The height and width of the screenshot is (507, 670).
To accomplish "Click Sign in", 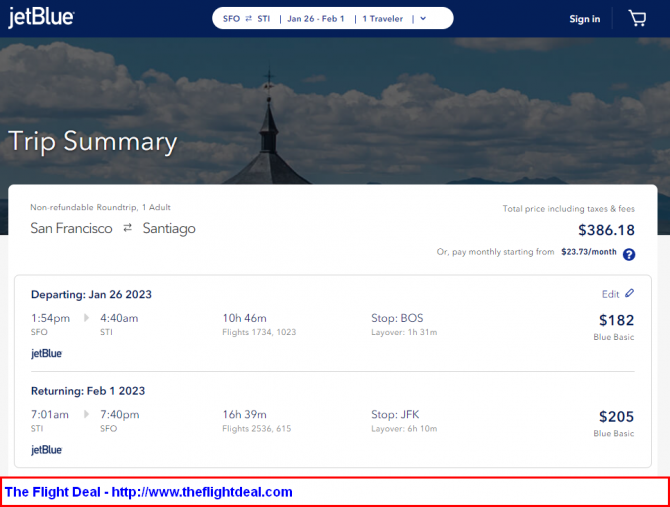I will (x=585, y=19).
